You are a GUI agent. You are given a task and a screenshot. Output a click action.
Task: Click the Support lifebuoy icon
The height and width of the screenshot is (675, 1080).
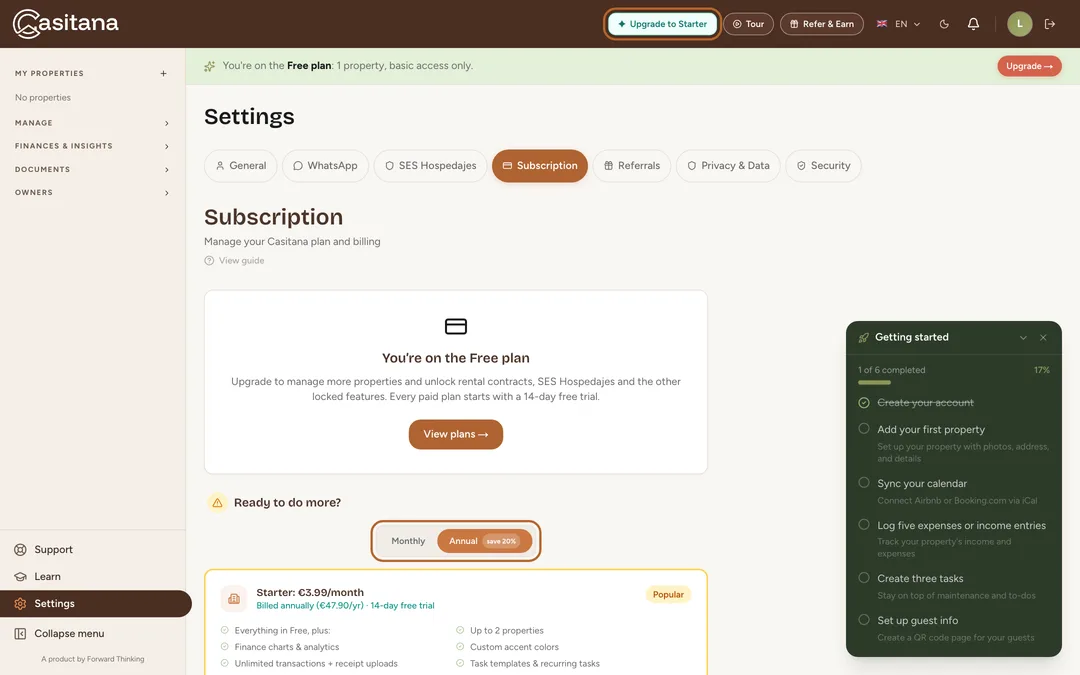(x=21, y=550)
